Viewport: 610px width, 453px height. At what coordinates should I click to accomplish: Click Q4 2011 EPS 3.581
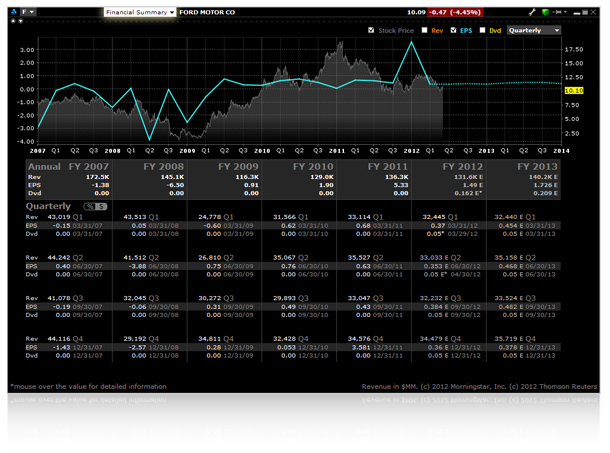pos(362,347)
